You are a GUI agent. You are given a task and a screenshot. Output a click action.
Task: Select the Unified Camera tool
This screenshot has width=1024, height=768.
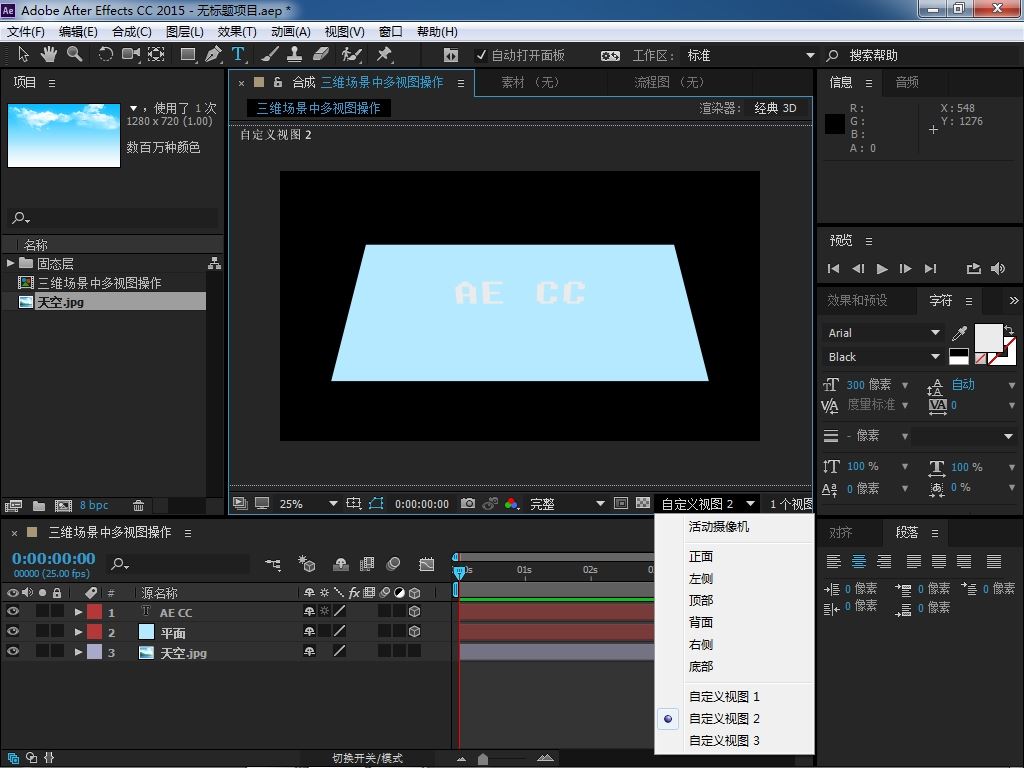click(x=131, y=55)
